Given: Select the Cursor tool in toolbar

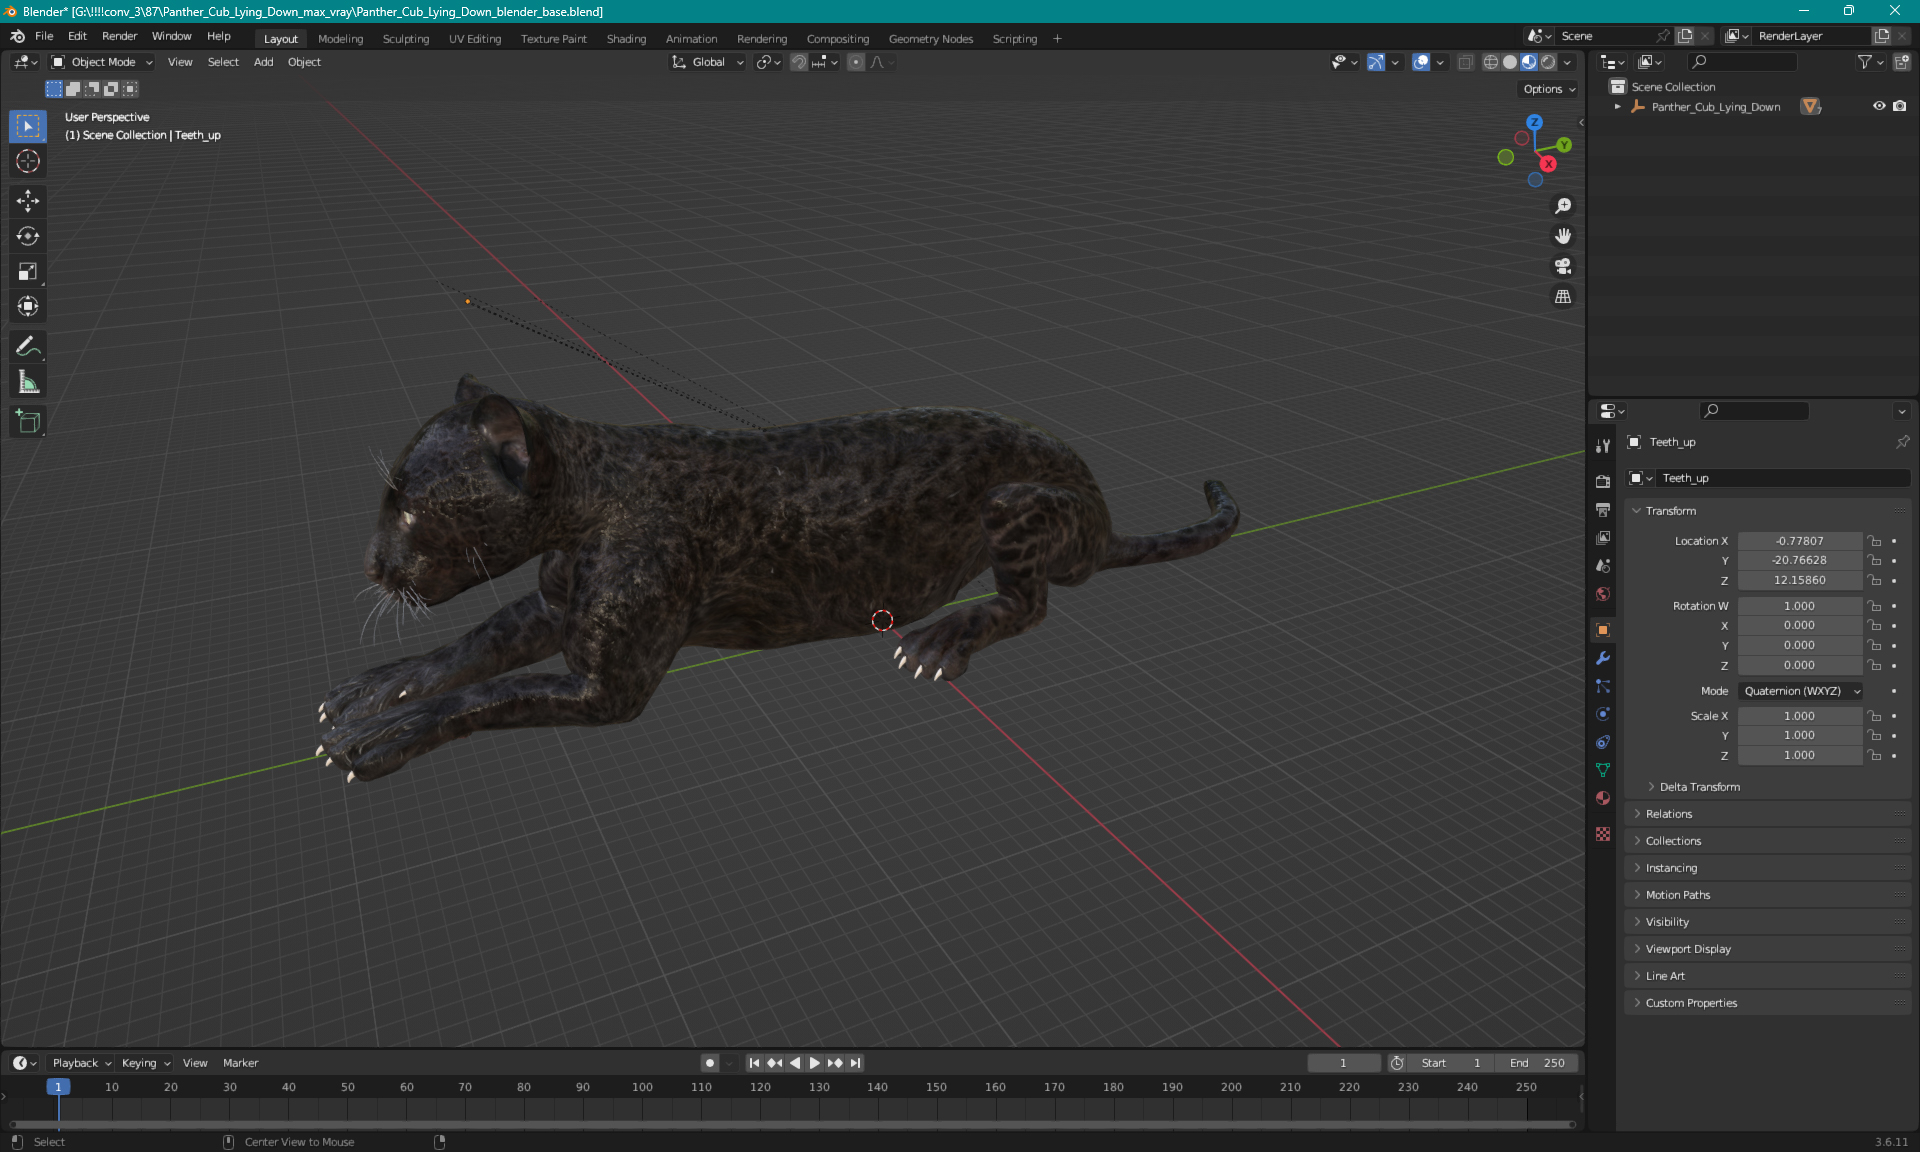Looking at the screenshot, I should [x=28, y=161].
